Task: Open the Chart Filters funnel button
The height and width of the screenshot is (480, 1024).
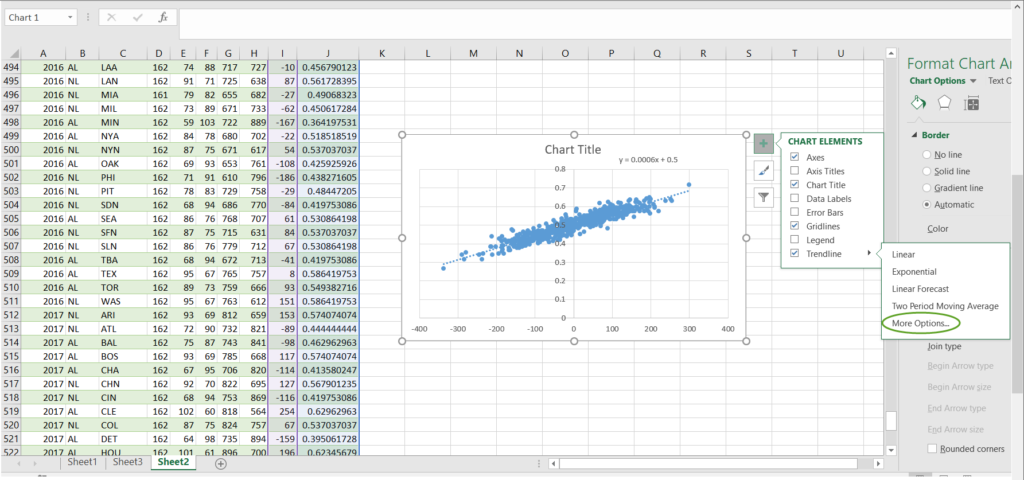Action: 763,198
